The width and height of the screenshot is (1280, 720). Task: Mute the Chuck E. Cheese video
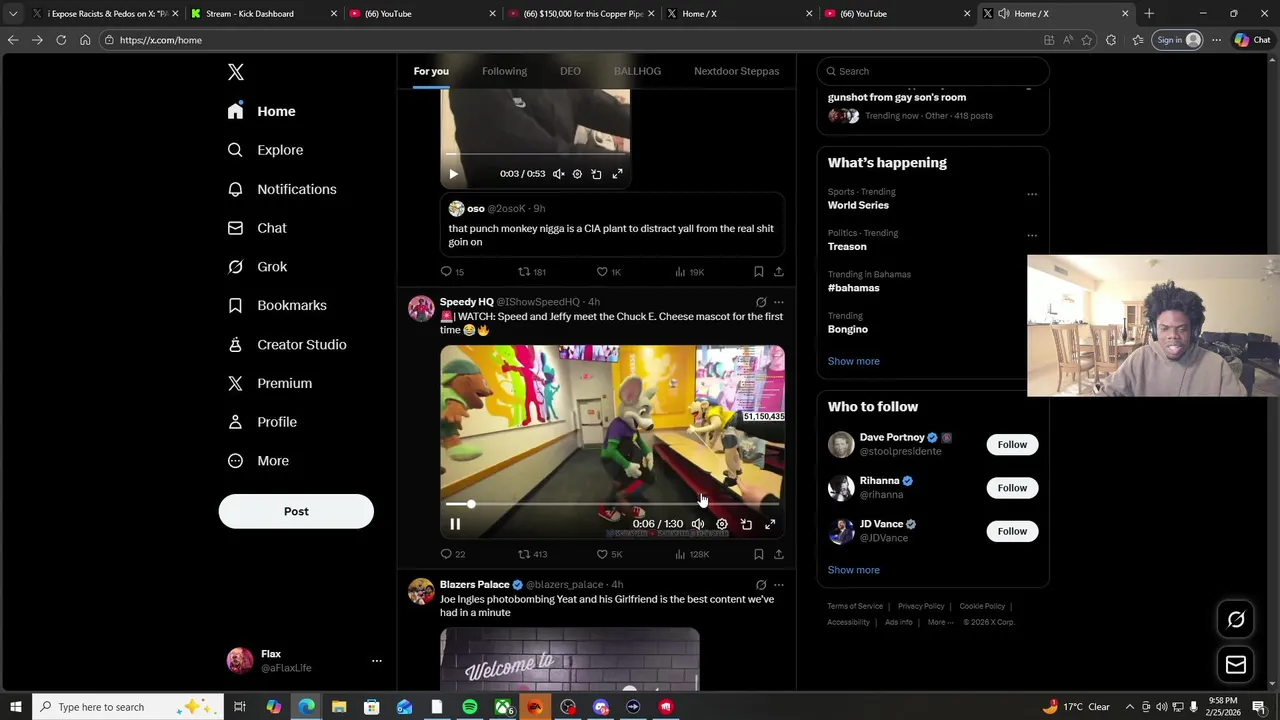coord(698,524)
